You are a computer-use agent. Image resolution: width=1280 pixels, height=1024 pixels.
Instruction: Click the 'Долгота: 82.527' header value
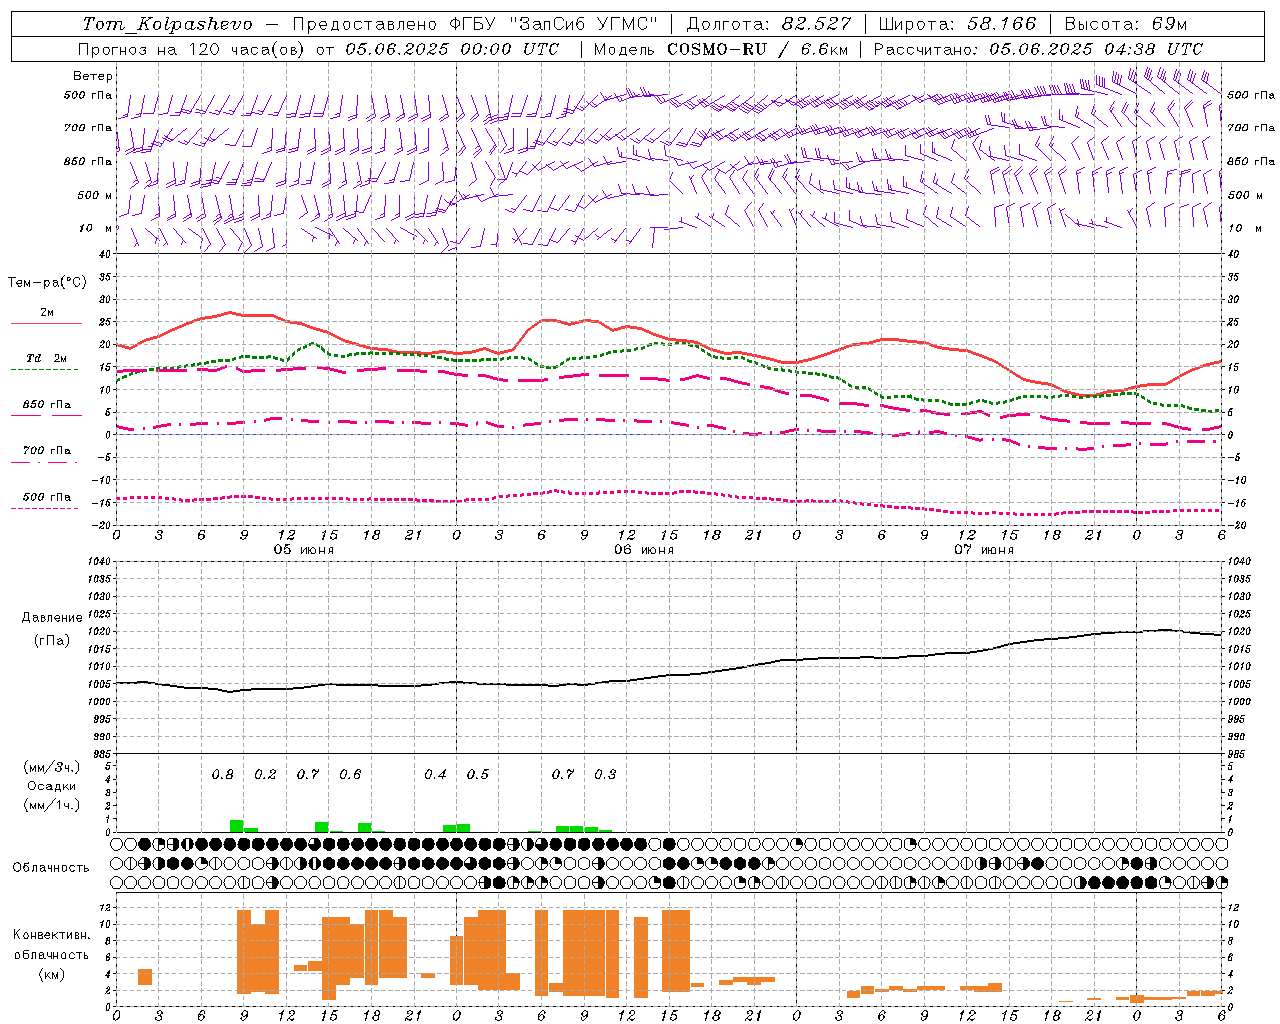click(x=769, y=24)
